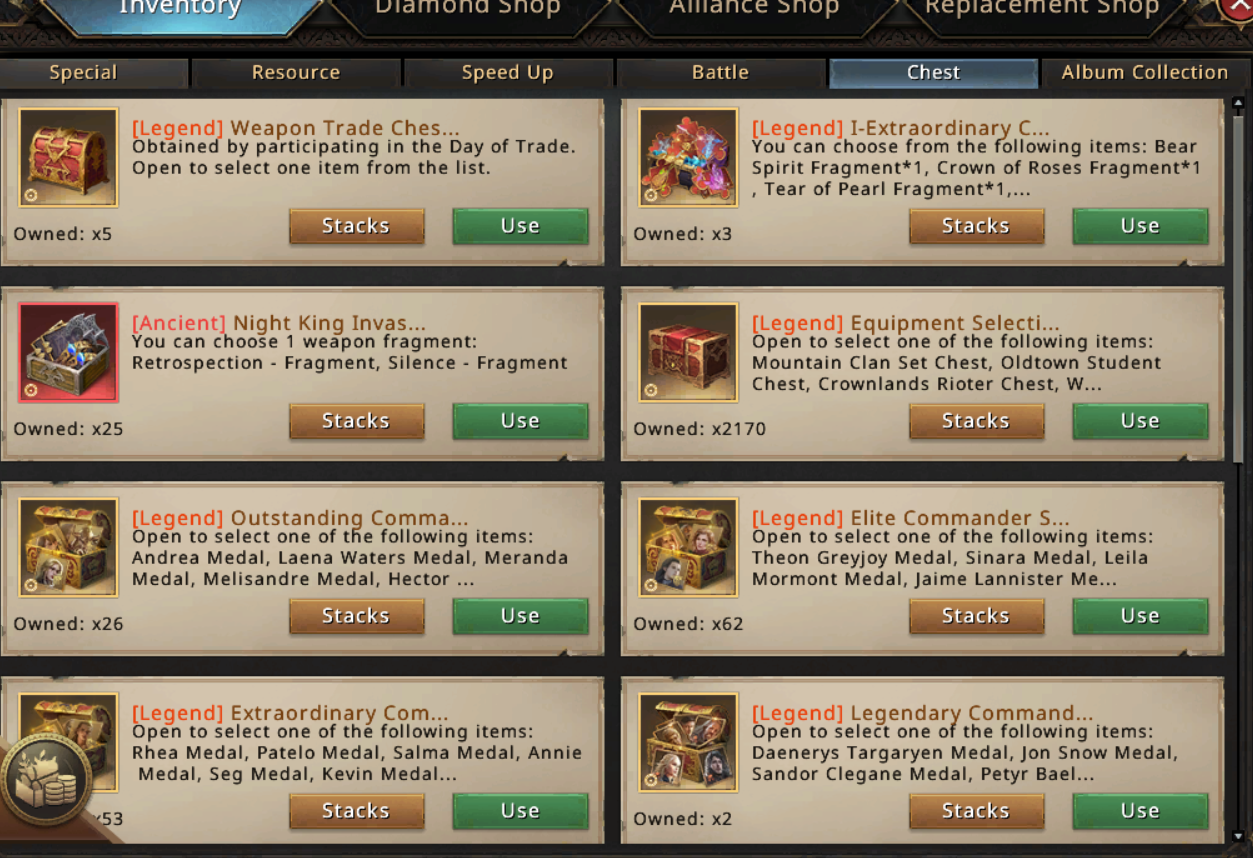This screenshot has width=1253, height=858.
Task: Use the Legendary Commander chest
Action: point(1140,811)
